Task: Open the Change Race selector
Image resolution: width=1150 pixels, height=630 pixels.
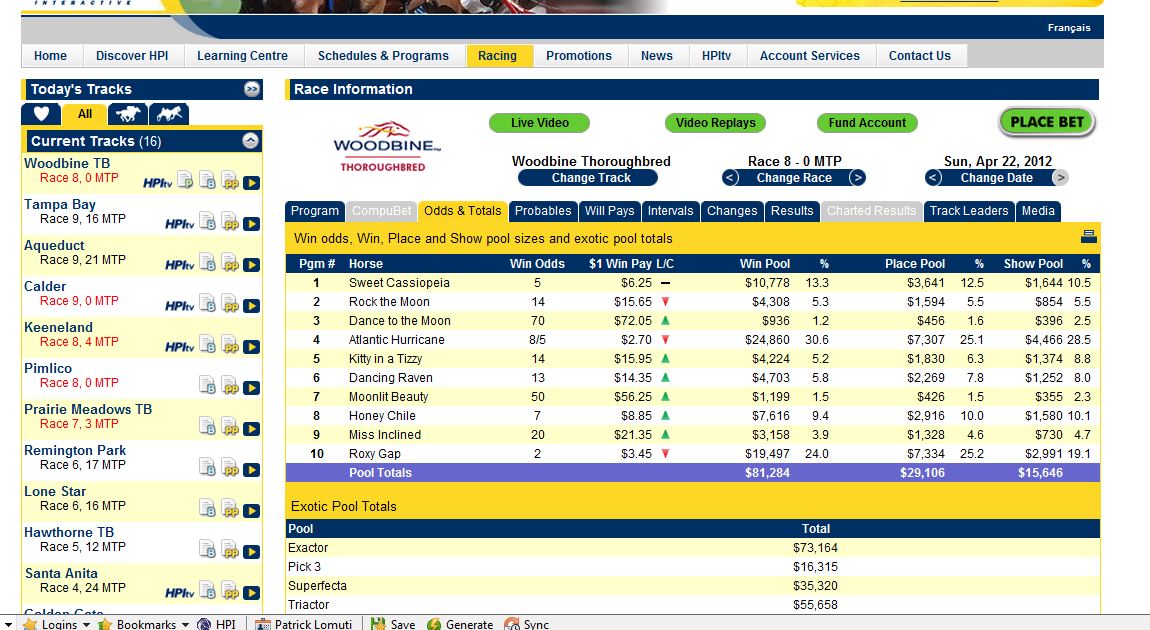Action: 794,177
